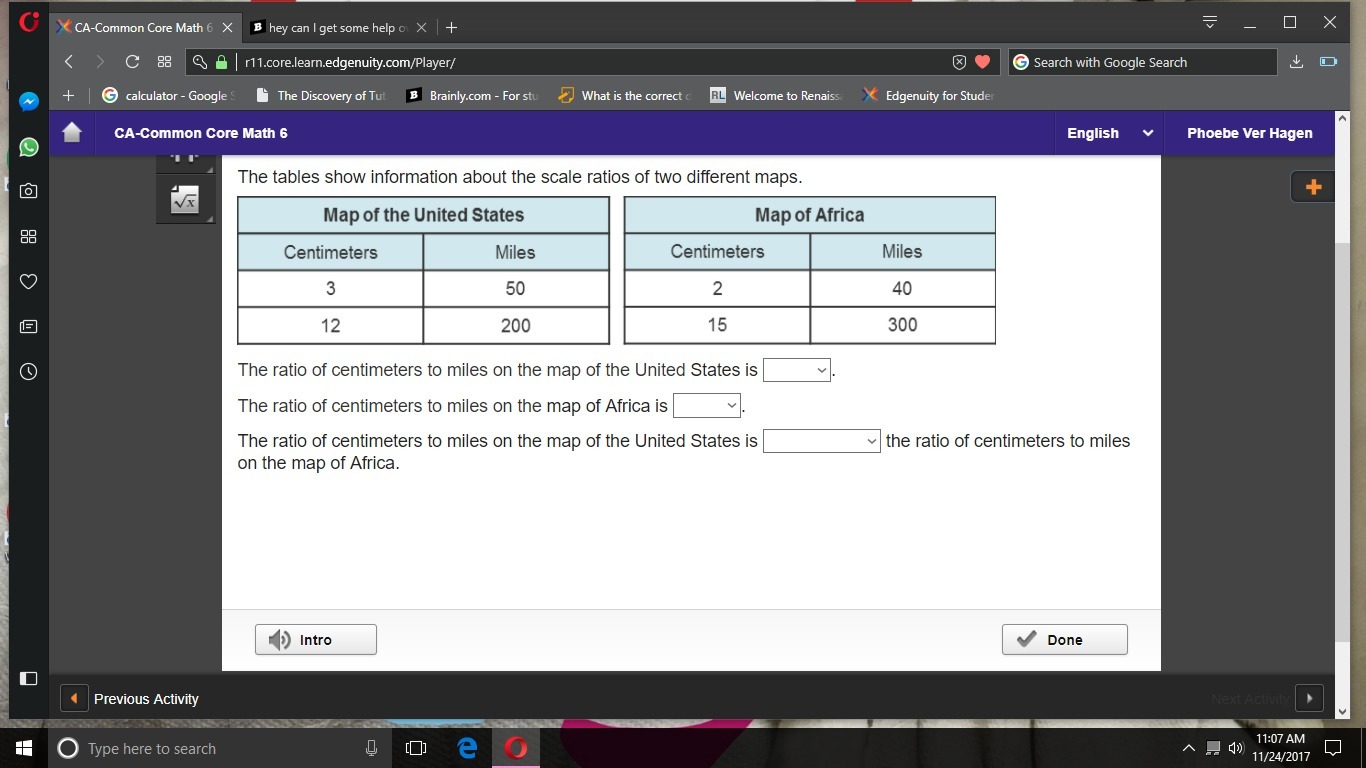Go back to previous page
The height and width of the screenshot is (768, 1366).
[69, 62]
